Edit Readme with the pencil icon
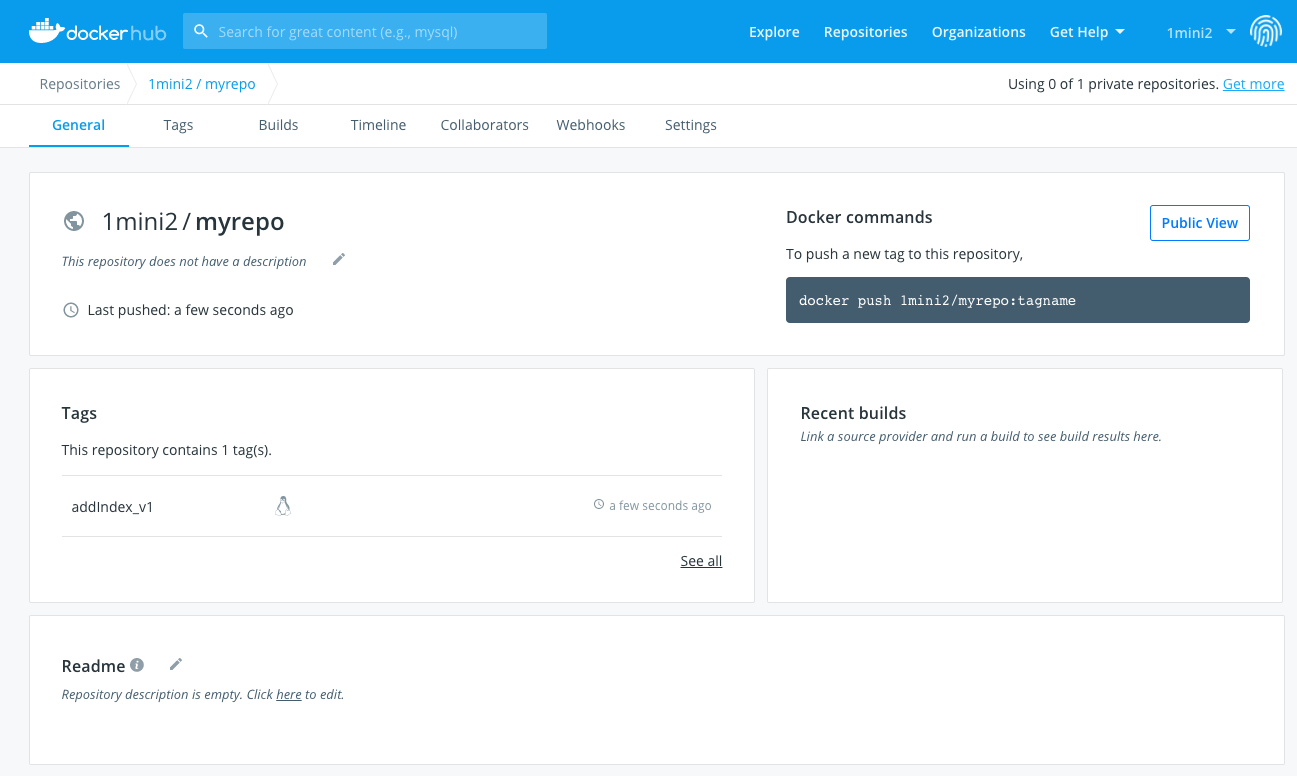The width and height of the screenshot is (1297, 776). point(176,664)
